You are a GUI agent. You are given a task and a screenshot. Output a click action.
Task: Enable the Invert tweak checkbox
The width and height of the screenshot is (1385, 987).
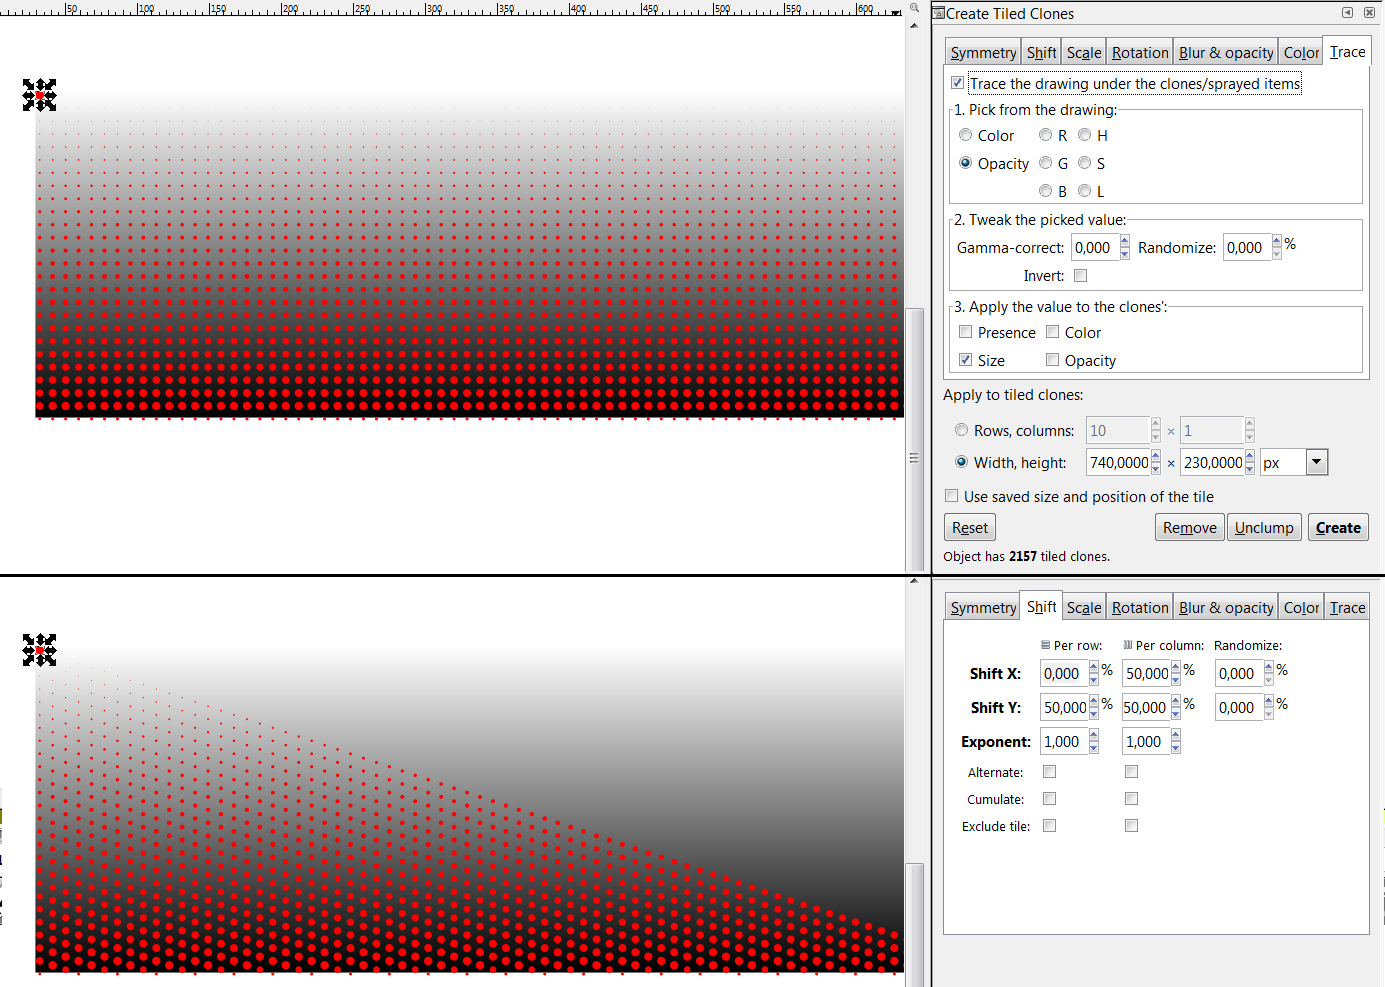[x=1080, y=275]
